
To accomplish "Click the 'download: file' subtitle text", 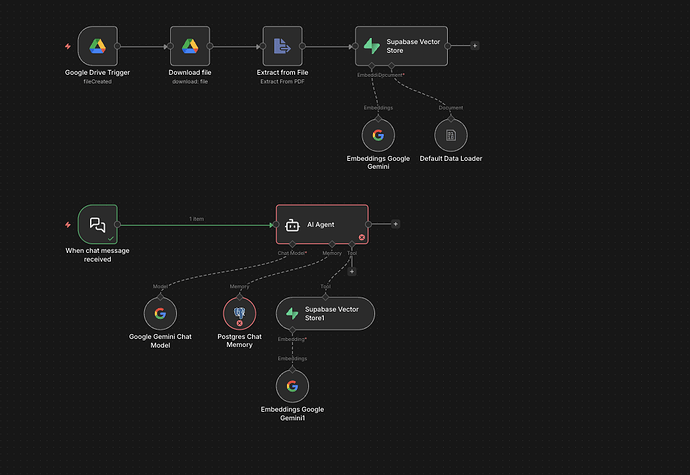I will point(190,81).
